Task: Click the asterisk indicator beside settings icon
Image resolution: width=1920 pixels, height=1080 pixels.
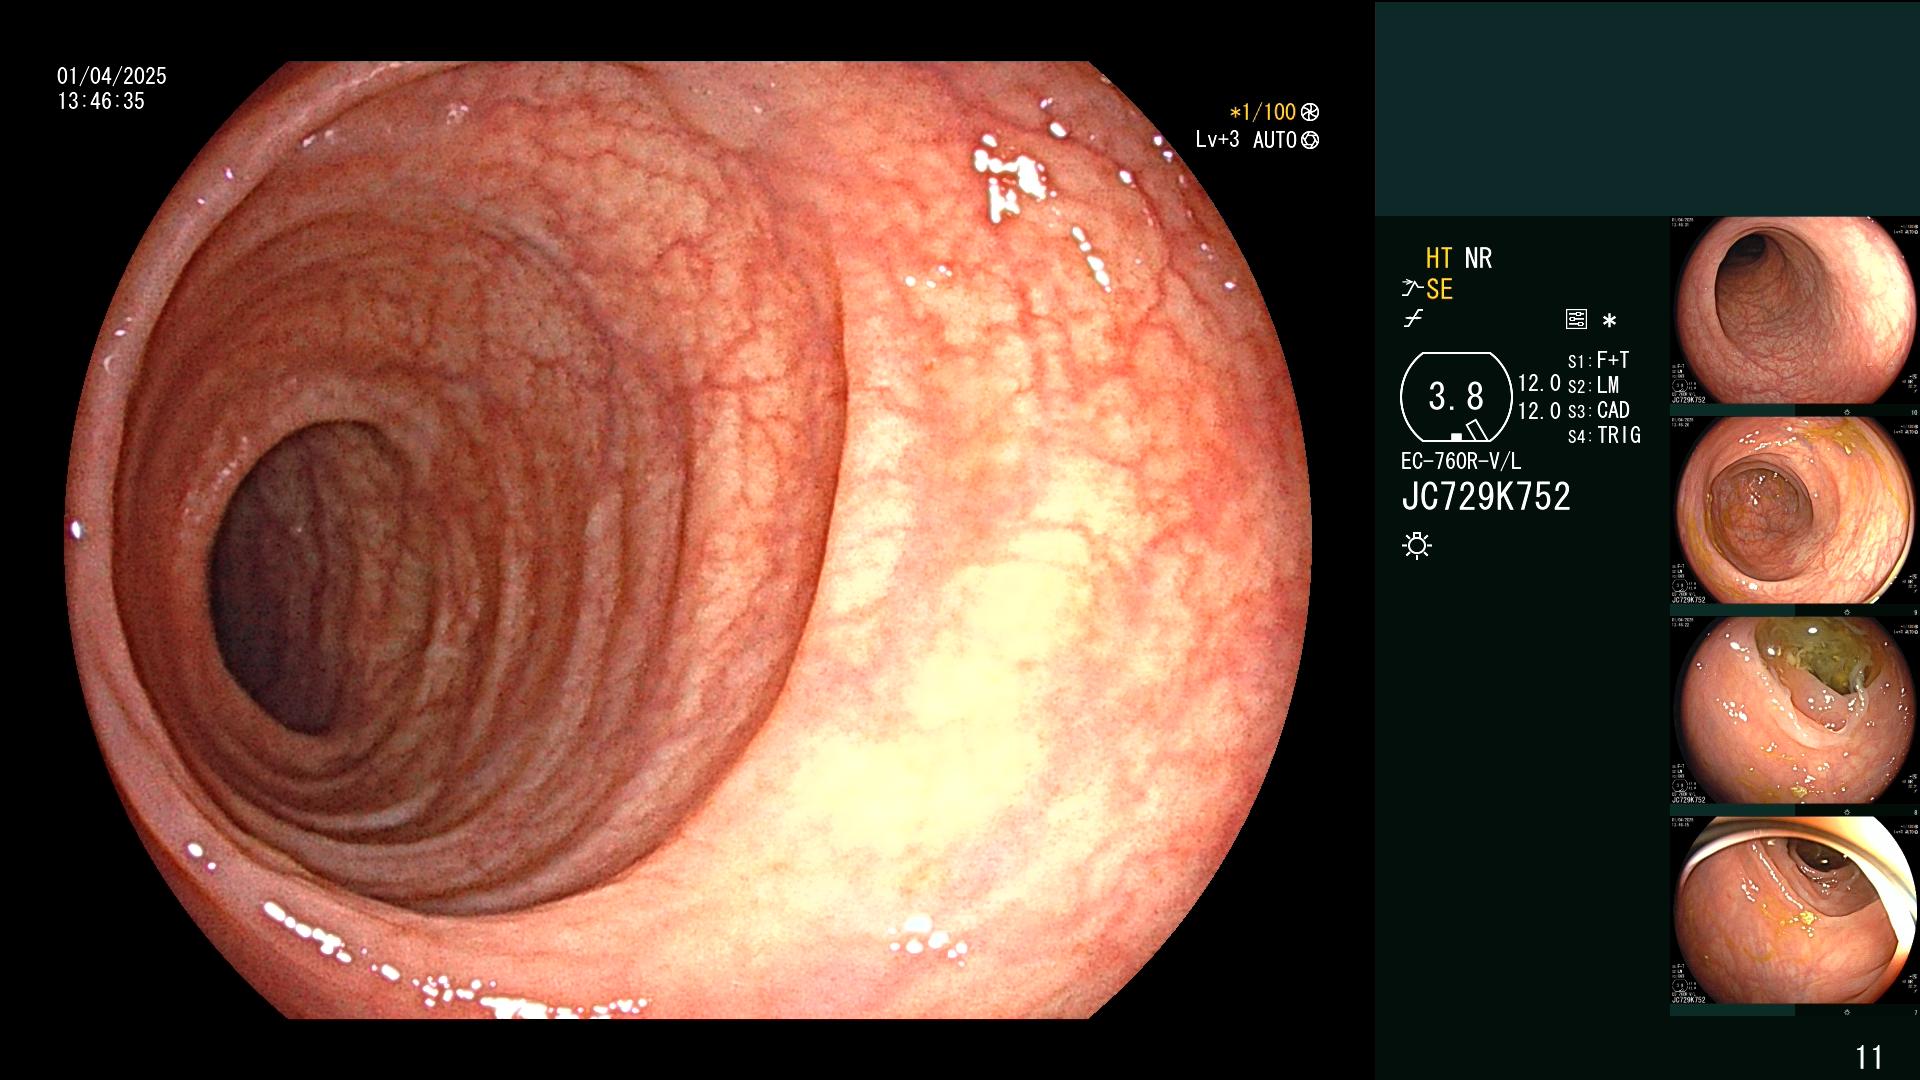Action: click(1609, 321)
